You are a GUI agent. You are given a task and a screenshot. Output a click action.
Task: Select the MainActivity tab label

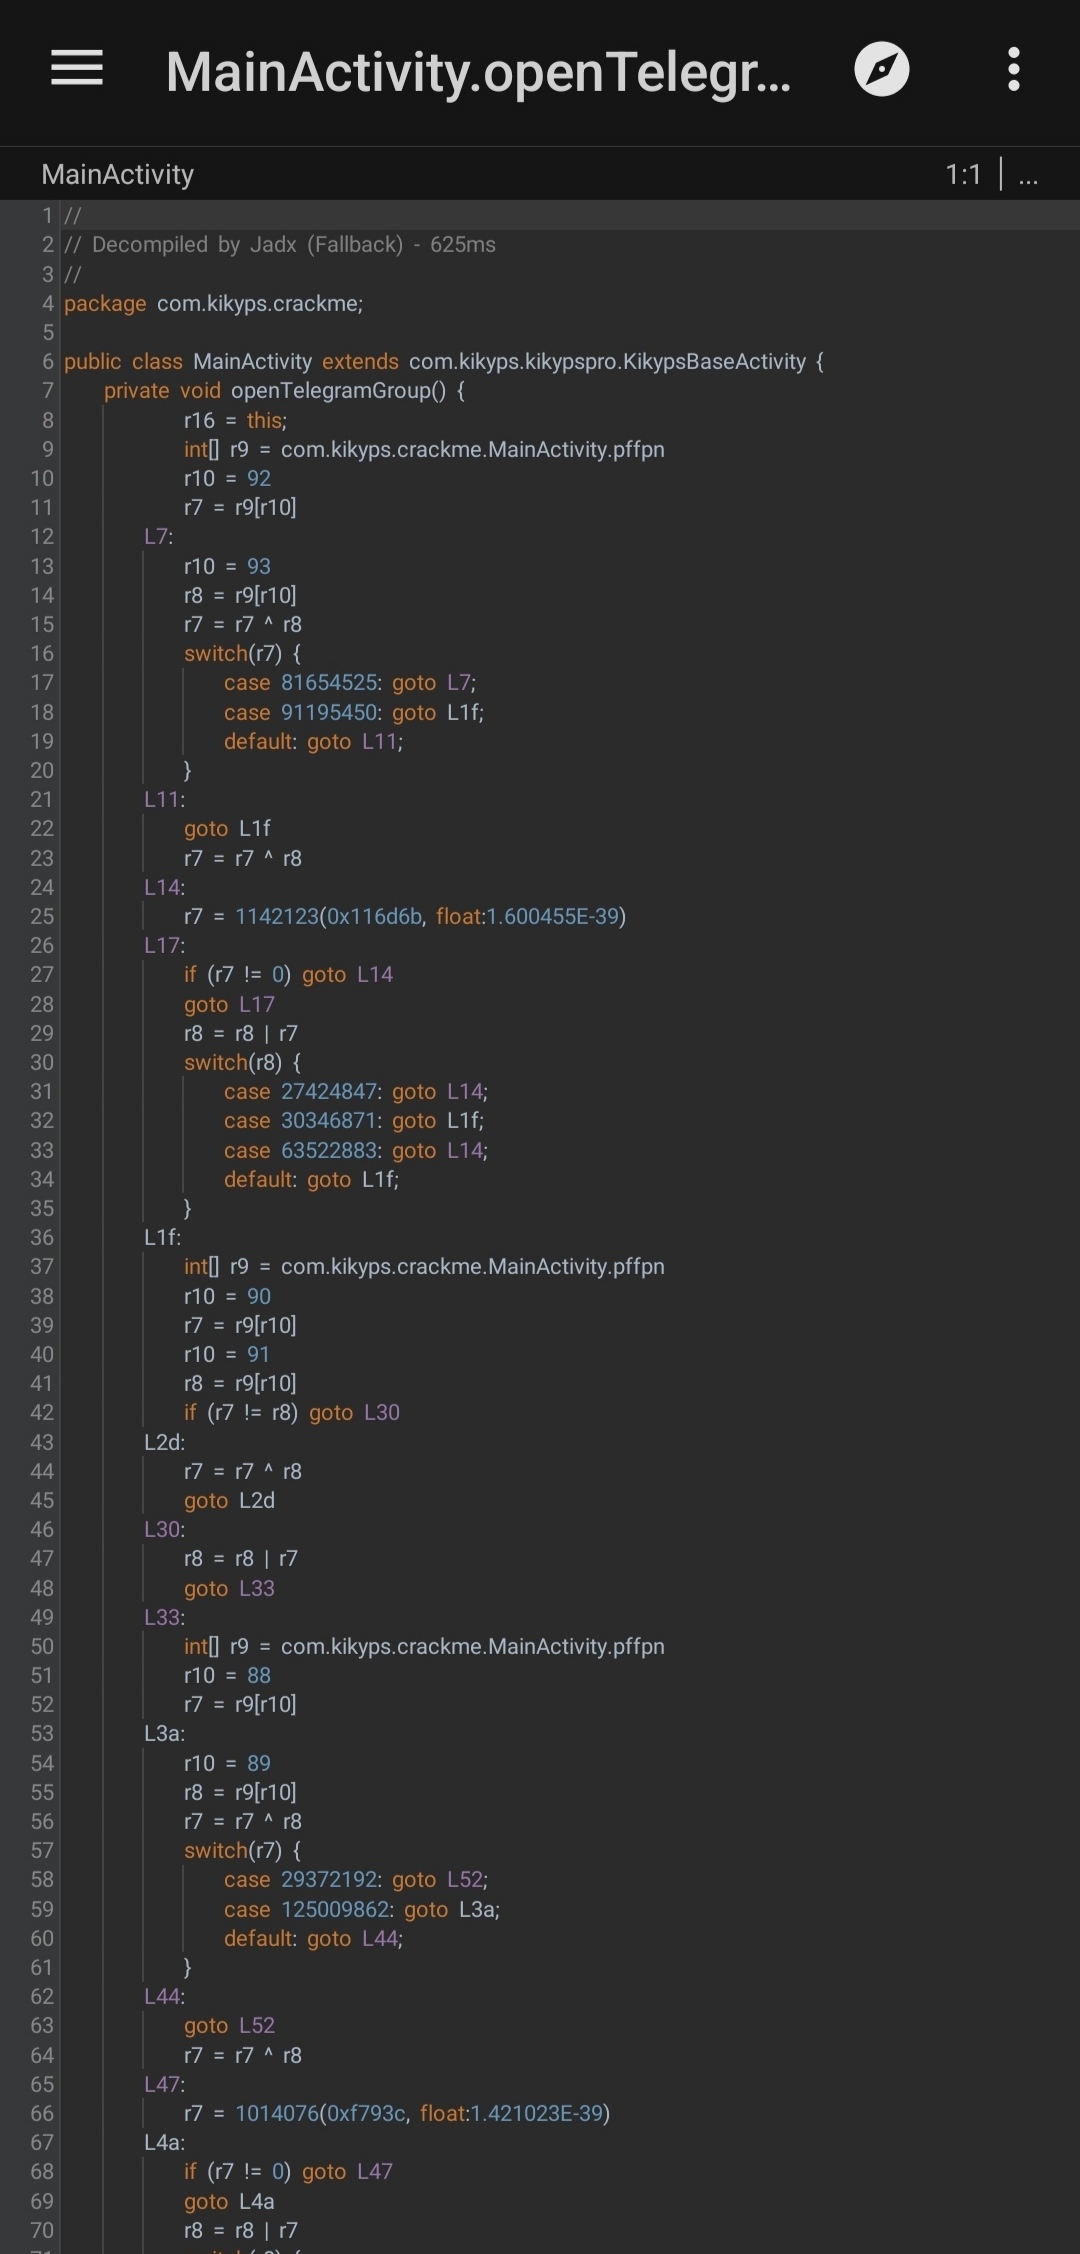(x=118, y=175)
